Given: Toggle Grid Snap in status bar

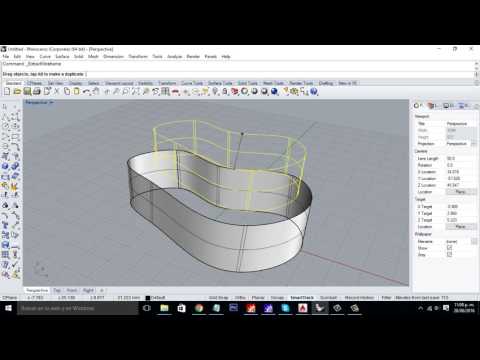Looking at the screenshot, I should [x=219, y=297].
